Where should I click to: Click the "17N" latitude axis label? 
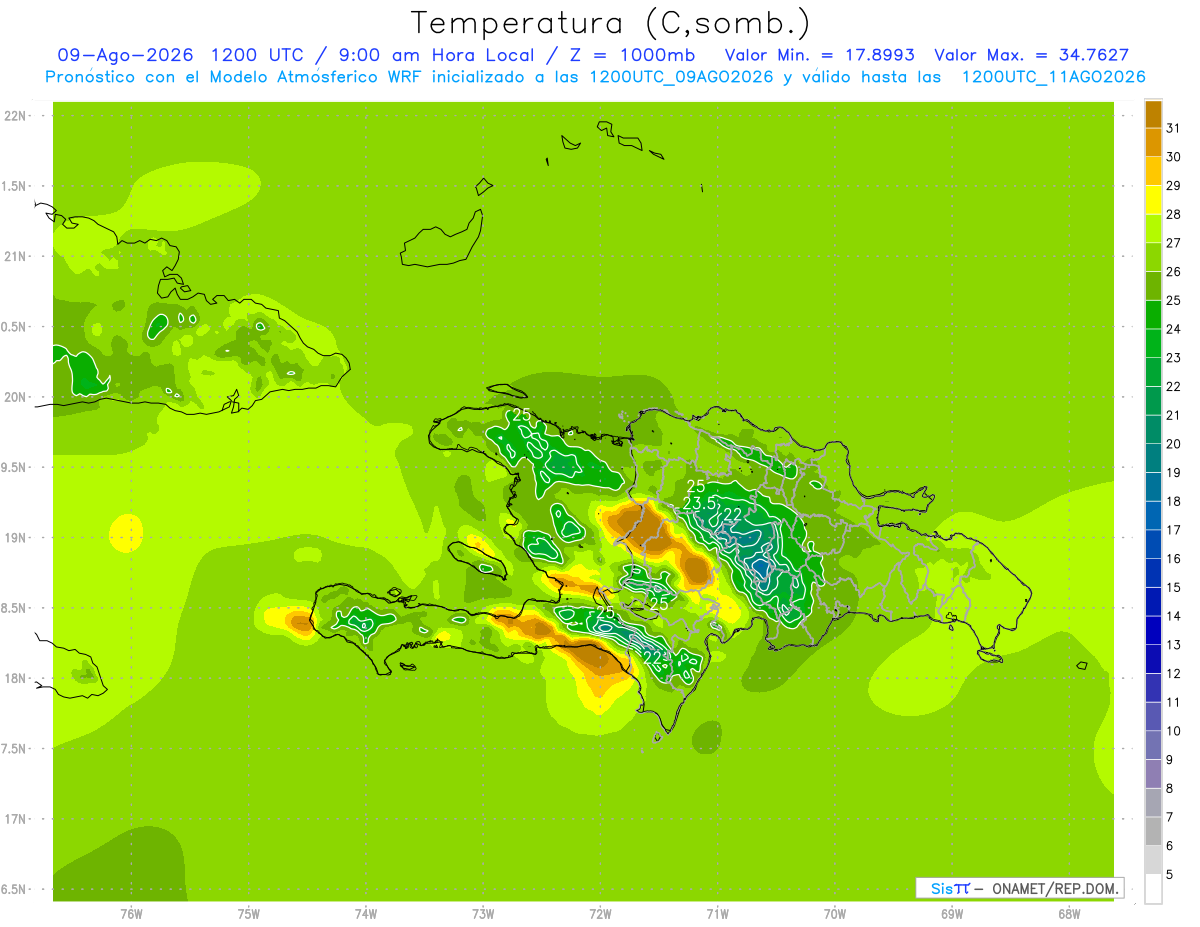point(15,819)
